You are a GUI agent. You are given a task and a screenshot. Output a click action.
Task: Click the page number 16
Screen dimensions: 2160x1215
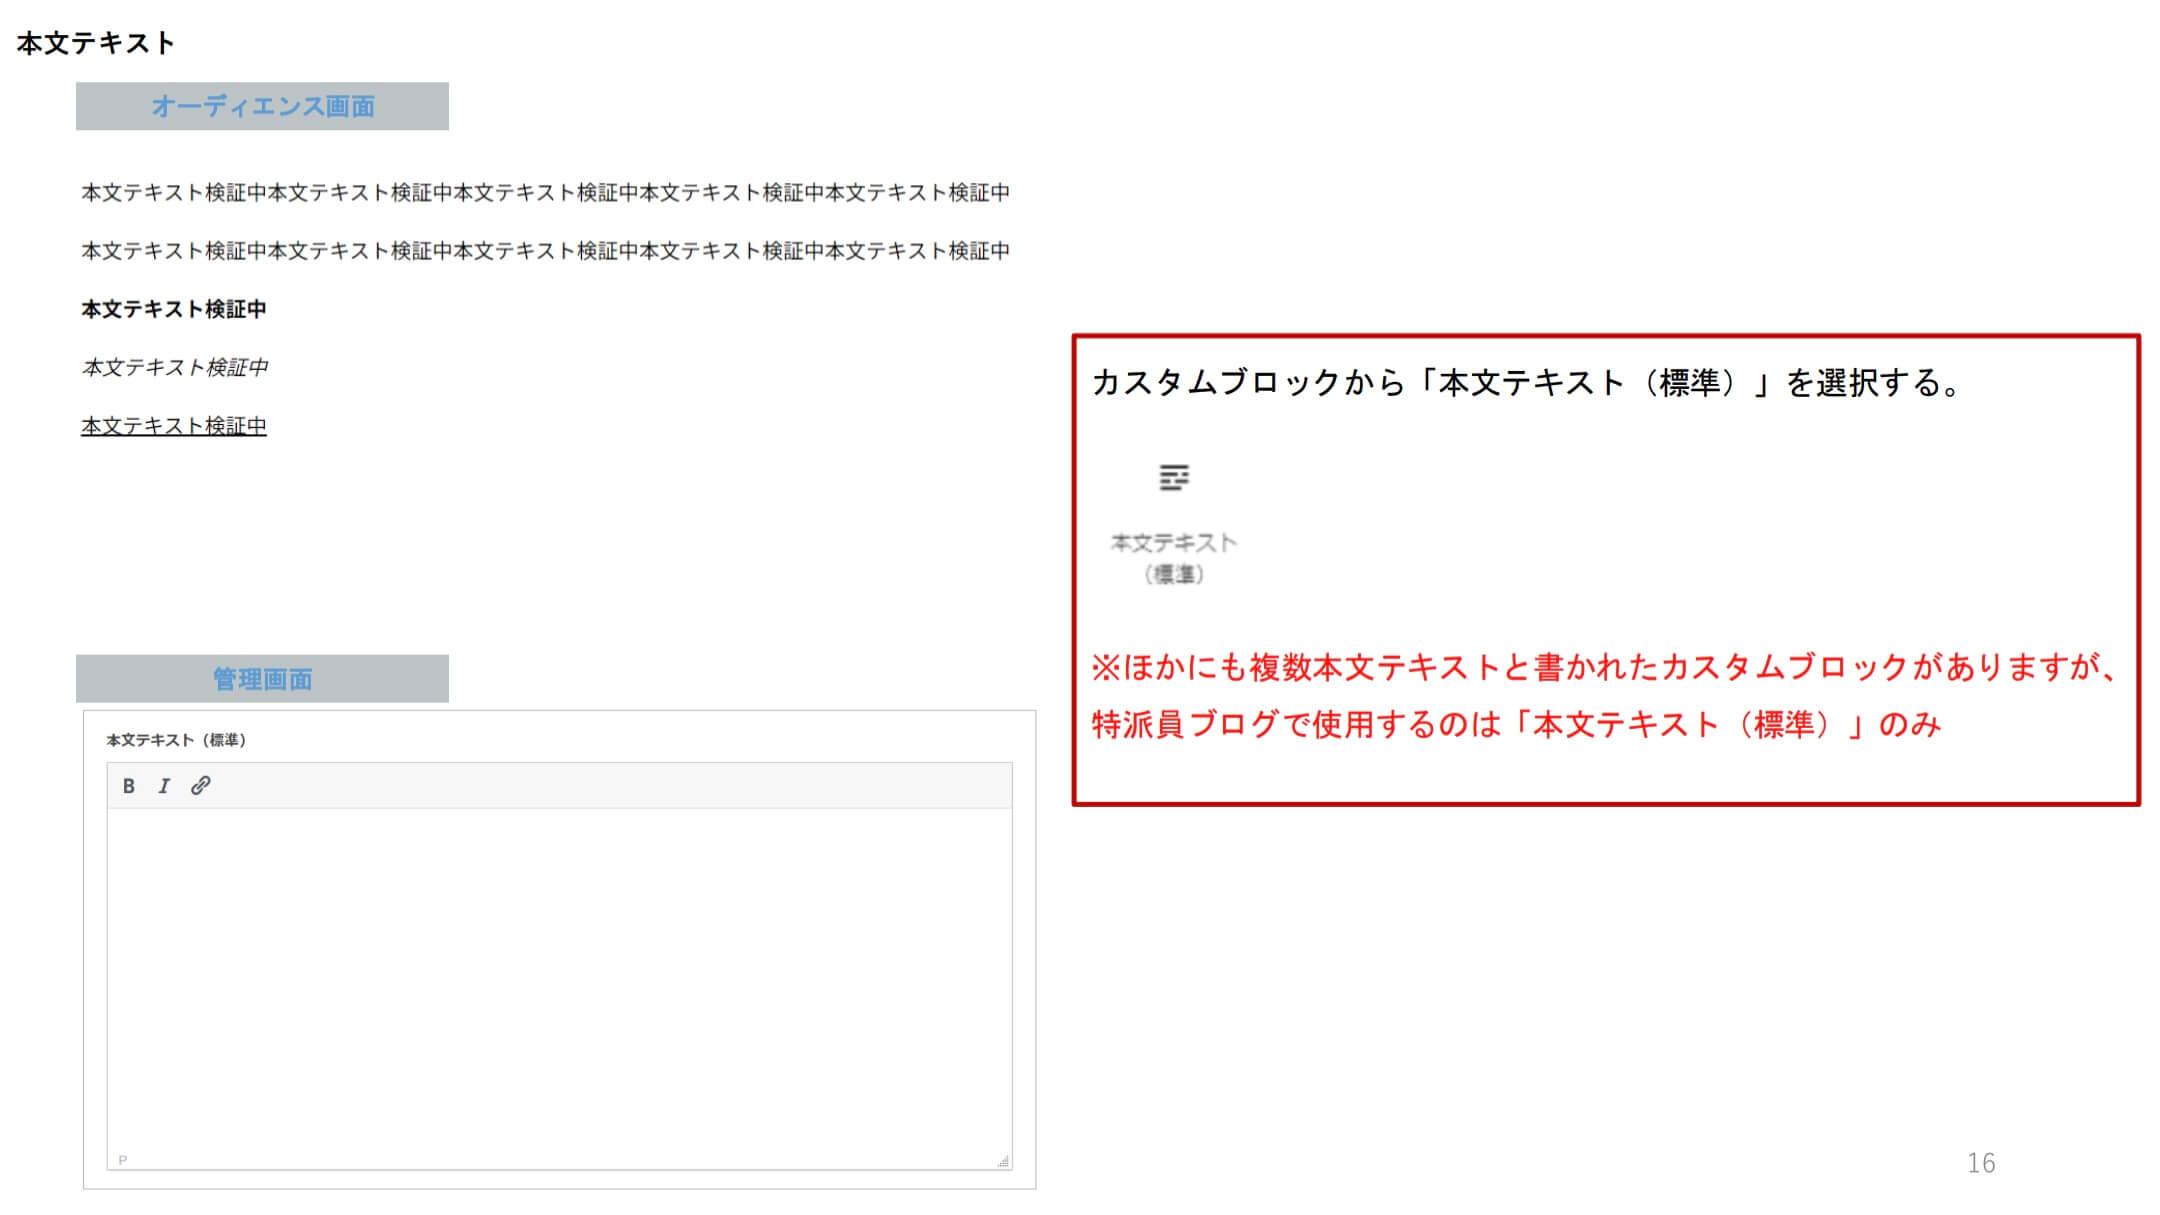1980,1163
